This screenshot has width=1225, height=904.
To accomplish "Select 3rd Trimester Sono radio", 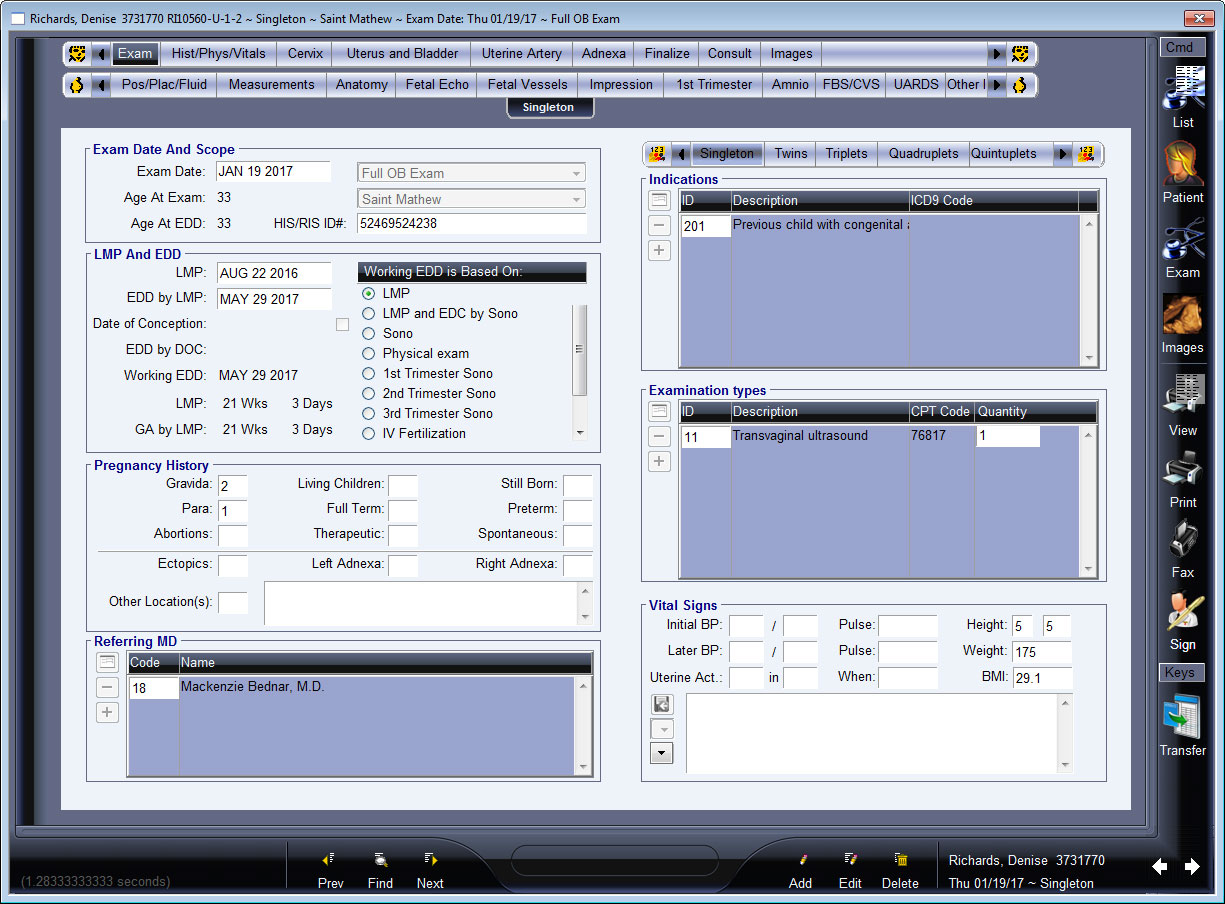I will [x=369, y=413].
